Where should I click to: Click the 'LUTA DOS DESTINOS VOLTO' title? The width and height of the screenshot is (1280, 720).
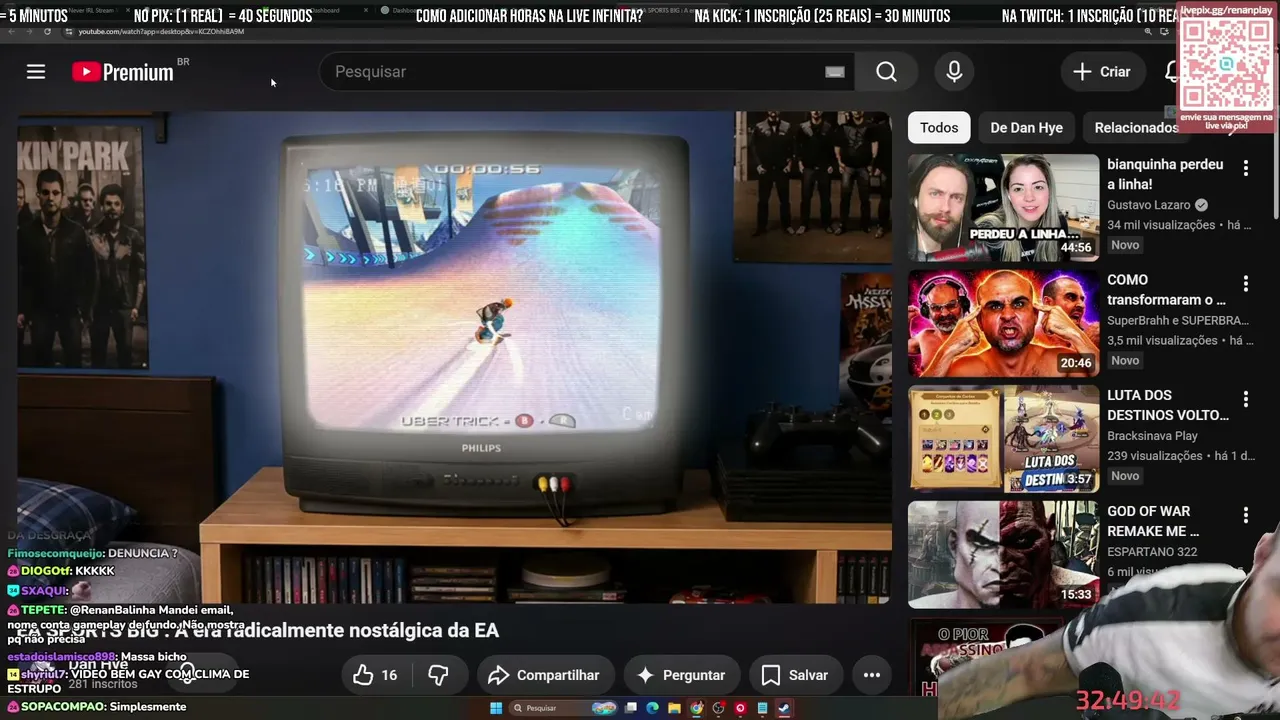click(x=1168, y=405)
